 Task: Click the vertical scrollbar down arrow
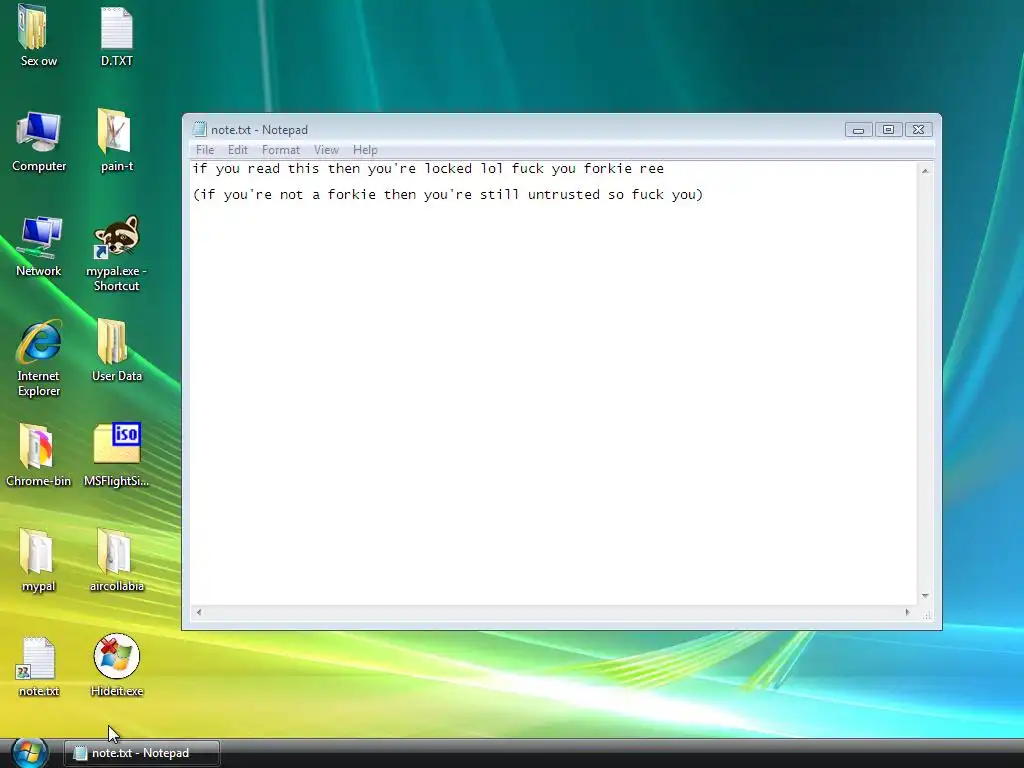pos(925,596)
